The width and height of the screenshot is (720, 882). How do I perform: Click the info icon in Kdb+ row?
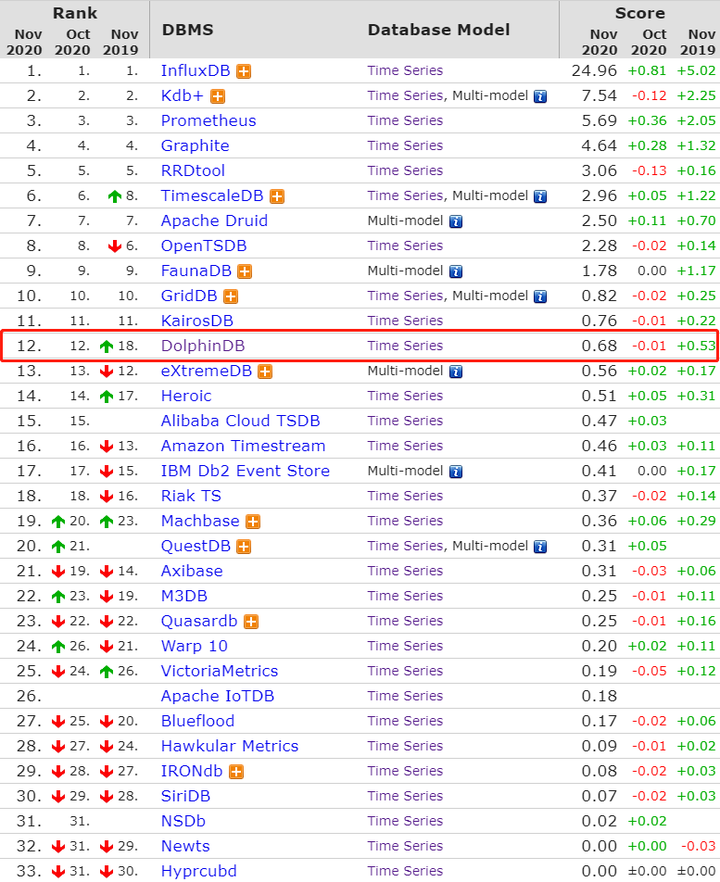tap(540, 97)
